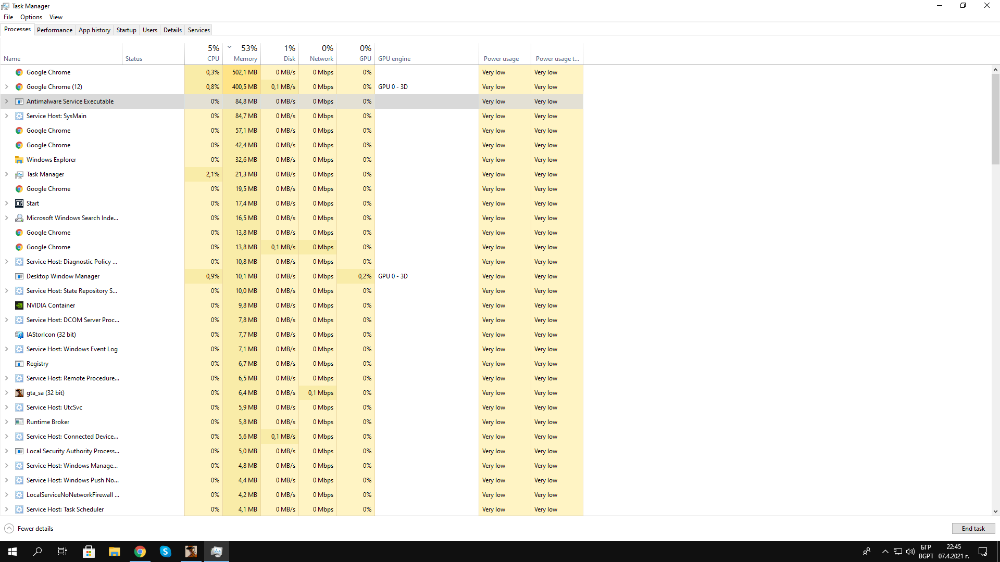The height and width of the screenshot is (562, 1000).
Task: Select the Service Host: Task Scheduler row
Action: 291,510
